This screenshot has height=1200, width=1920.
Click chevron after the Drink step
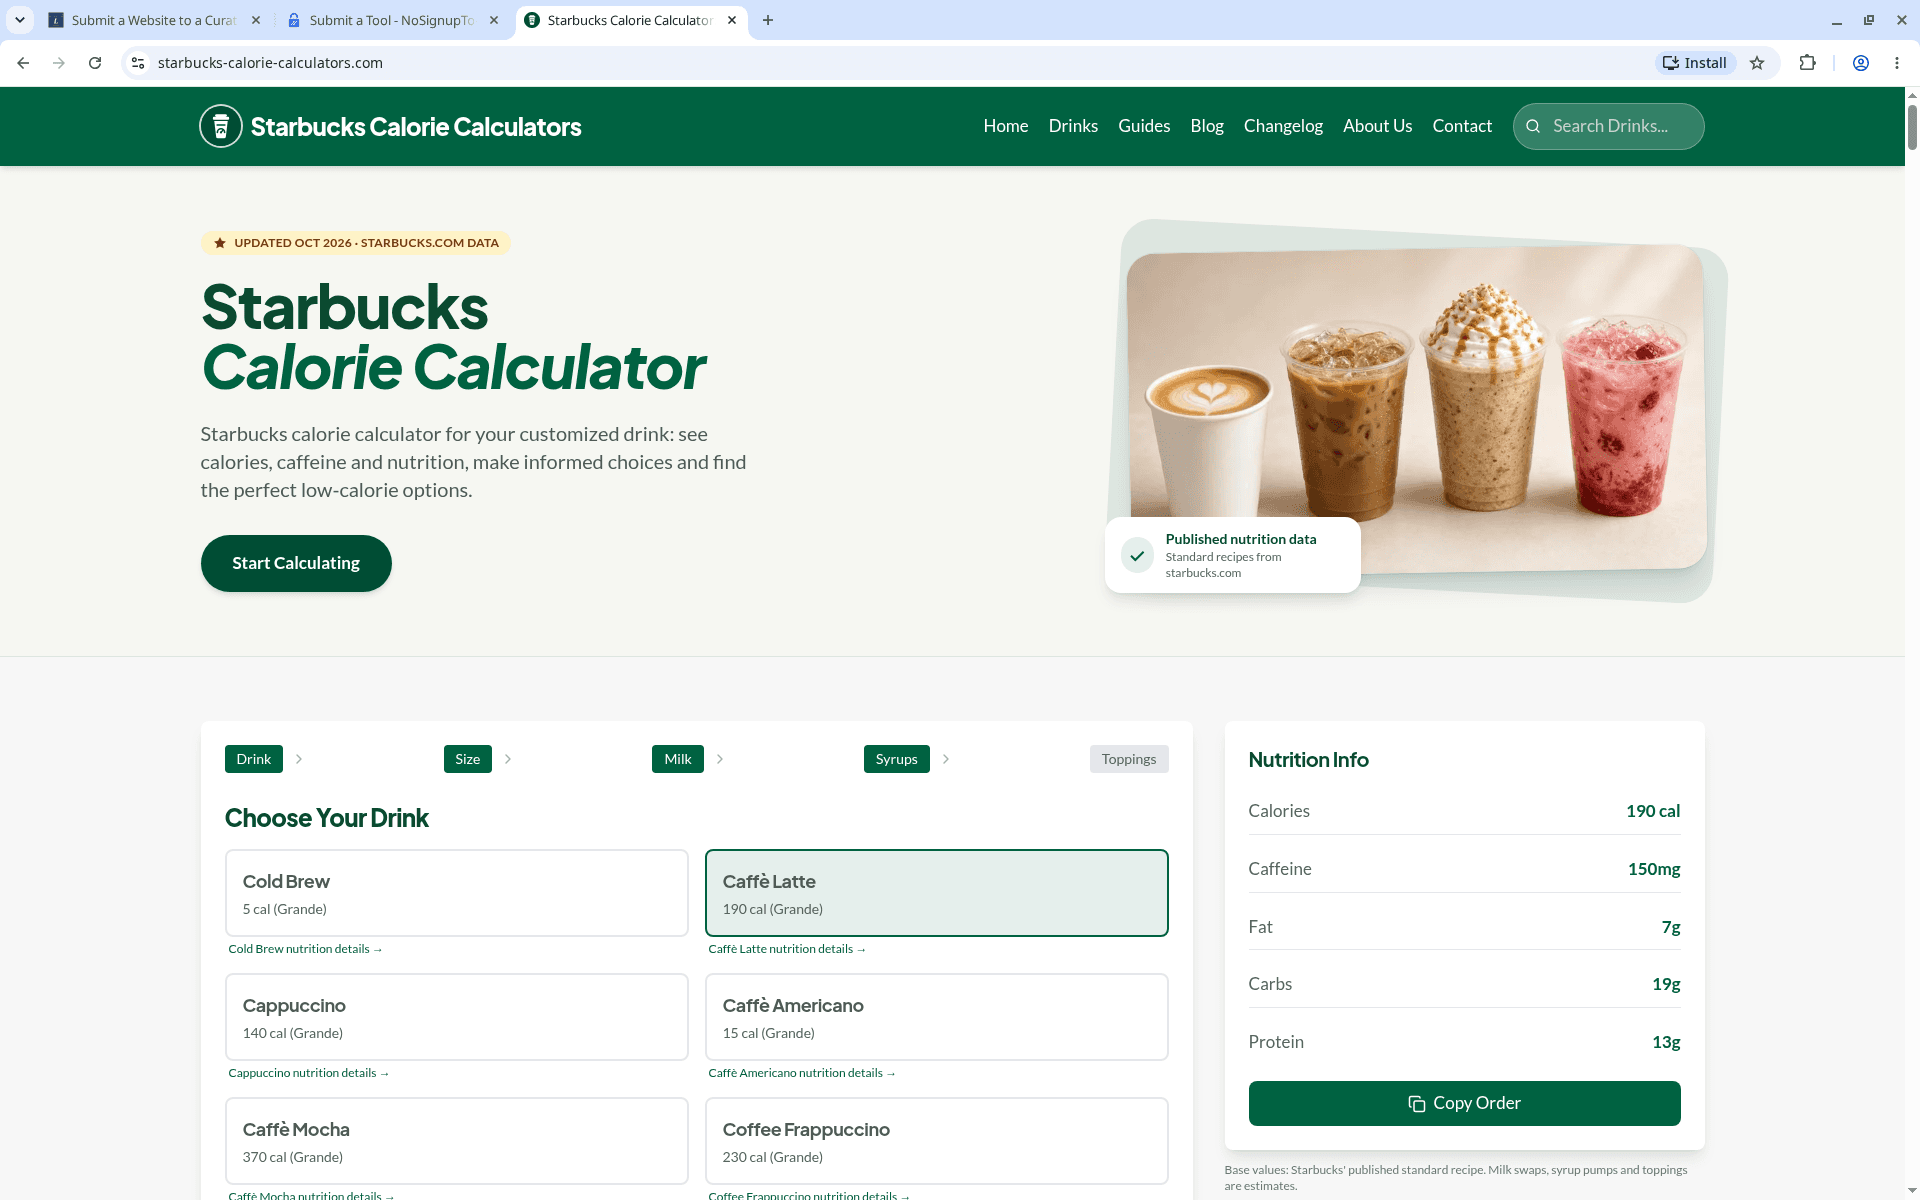point(299,759)
